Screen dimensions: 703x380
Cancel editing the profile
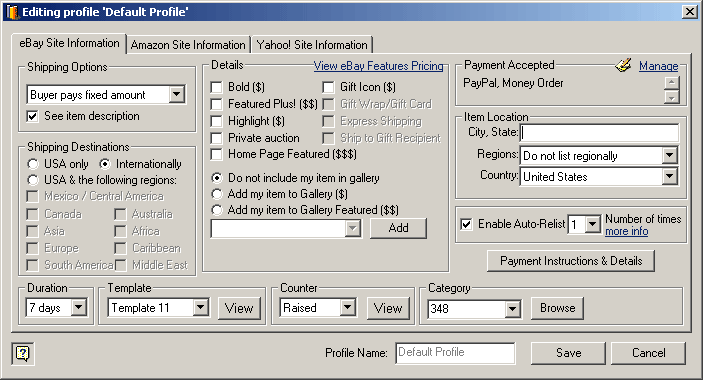point(648,353)
